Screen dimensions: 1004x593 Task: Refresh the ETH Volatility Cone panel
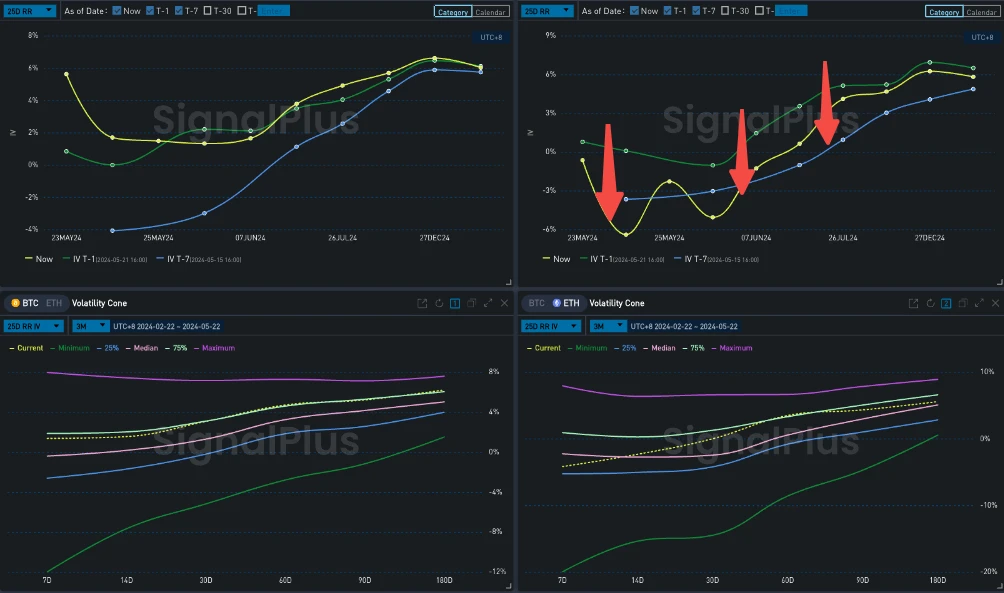(x=929, y=303)
